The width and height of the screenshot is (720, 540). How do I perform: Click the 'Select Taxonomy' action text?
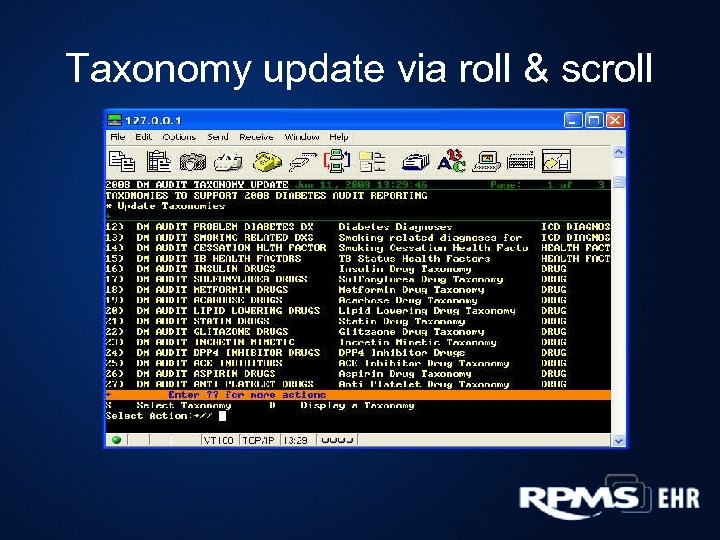[184, 405]
